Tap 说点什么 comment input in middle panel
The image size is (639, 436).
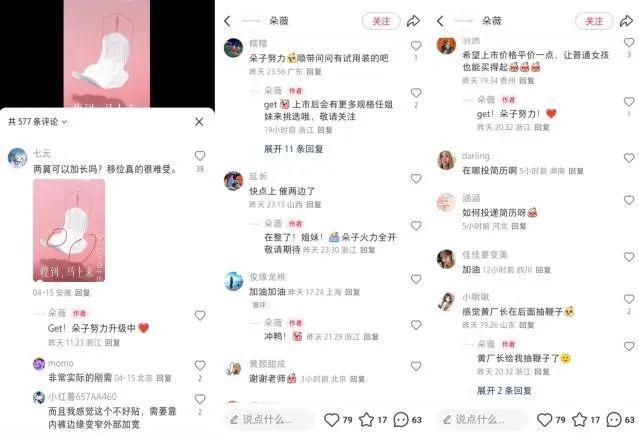[269, 419]
